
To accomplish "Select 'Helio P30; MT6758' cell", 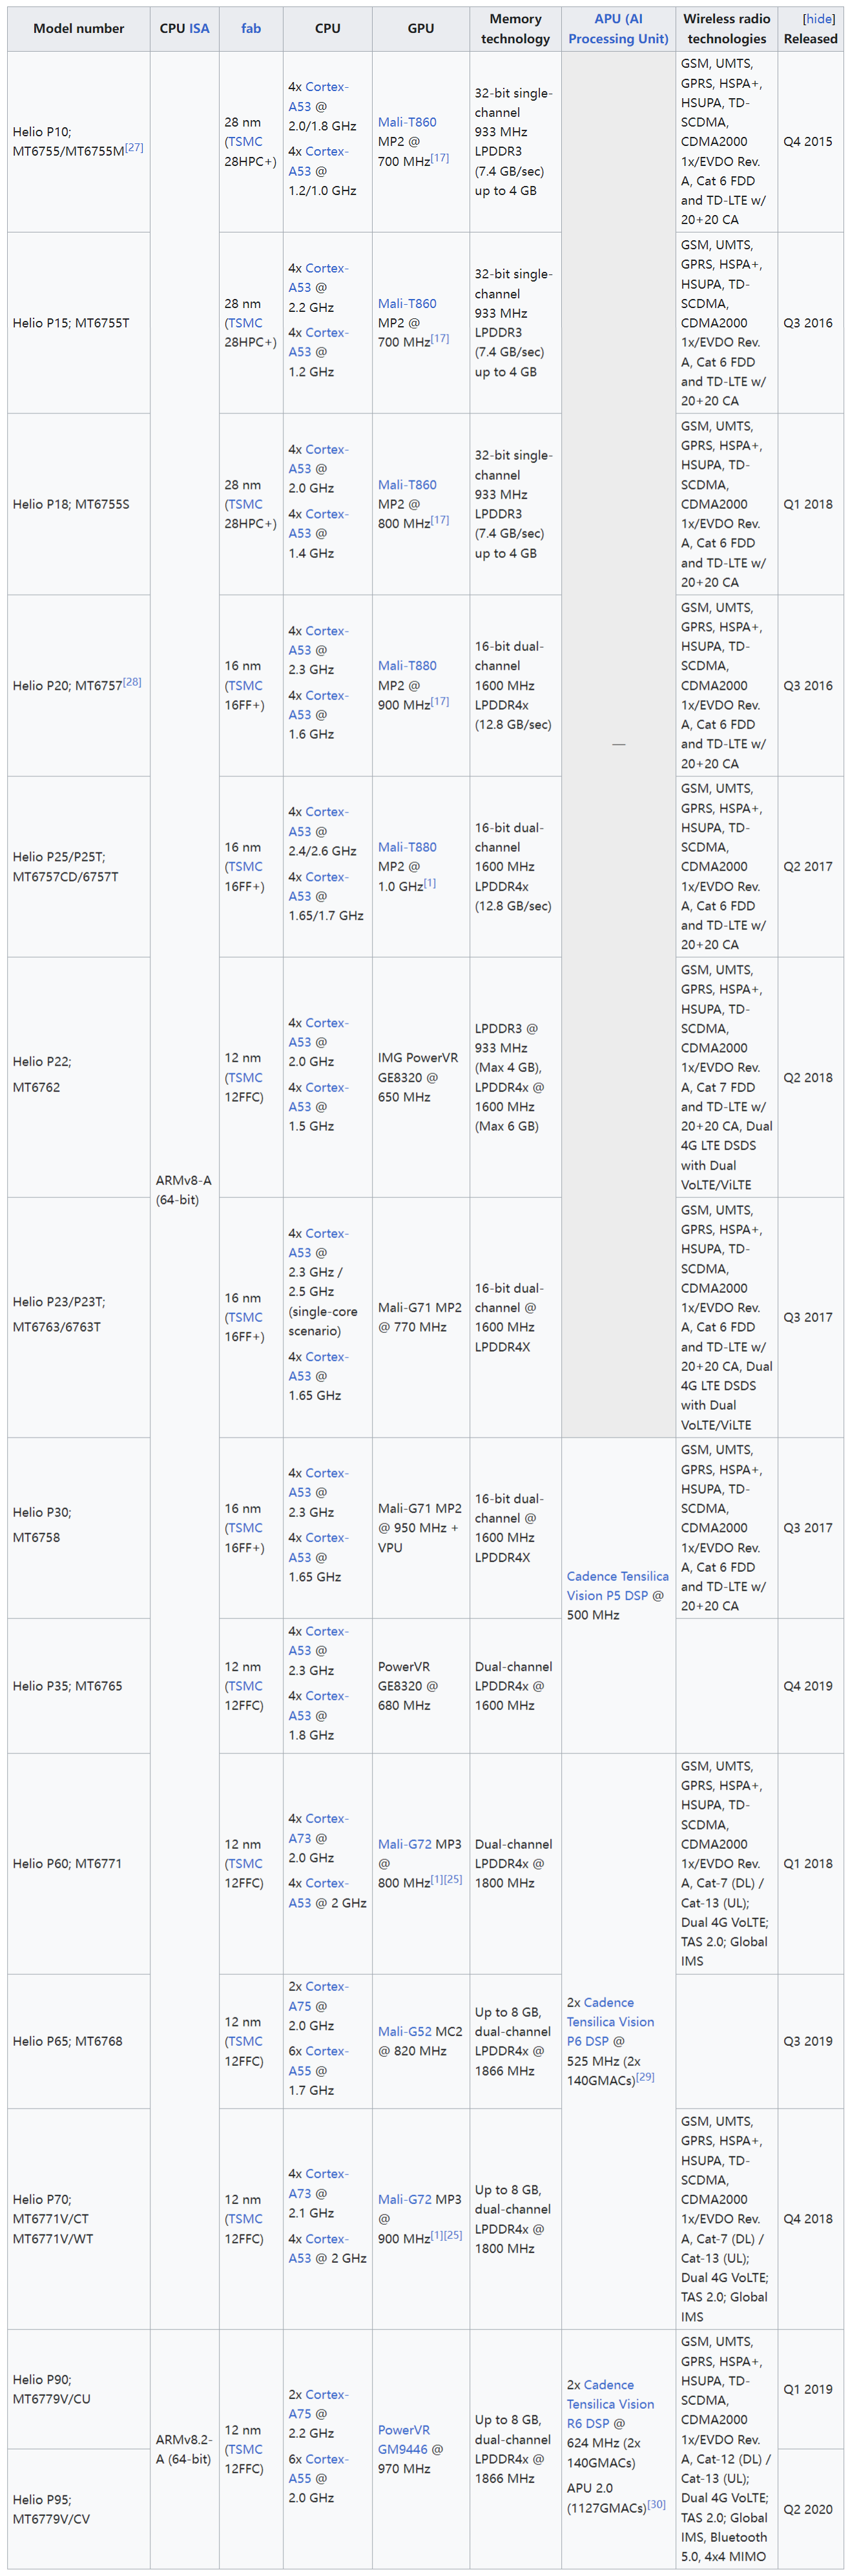I will point(79,1528).
